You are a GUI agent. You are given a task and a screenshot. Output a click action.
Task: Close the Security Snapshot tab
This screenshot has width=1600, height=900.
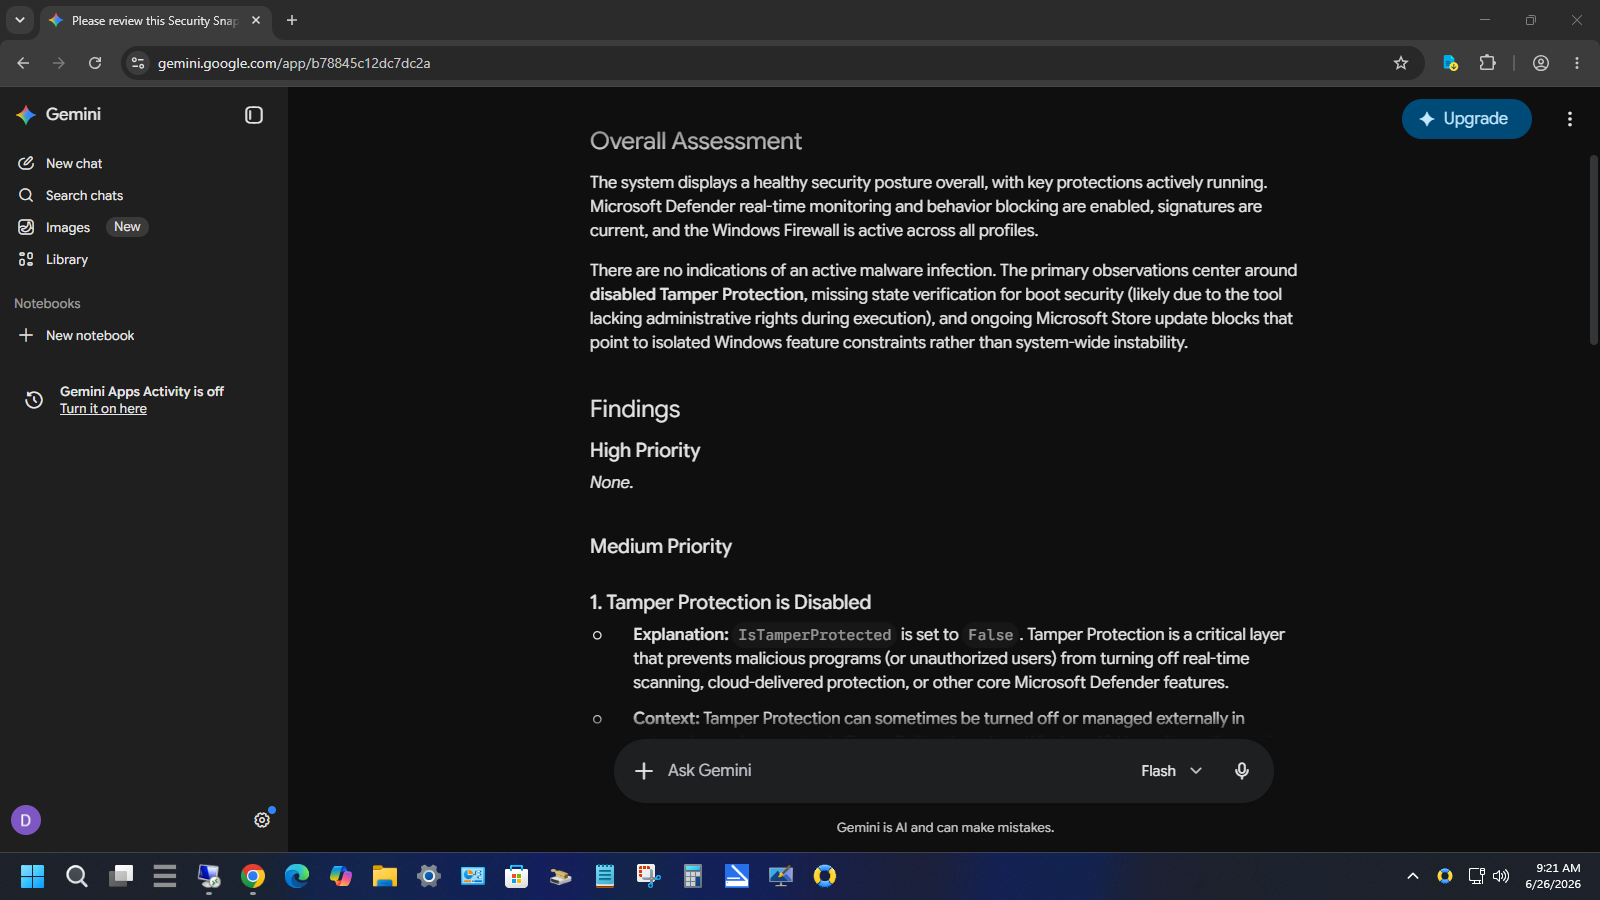point(256,20)
